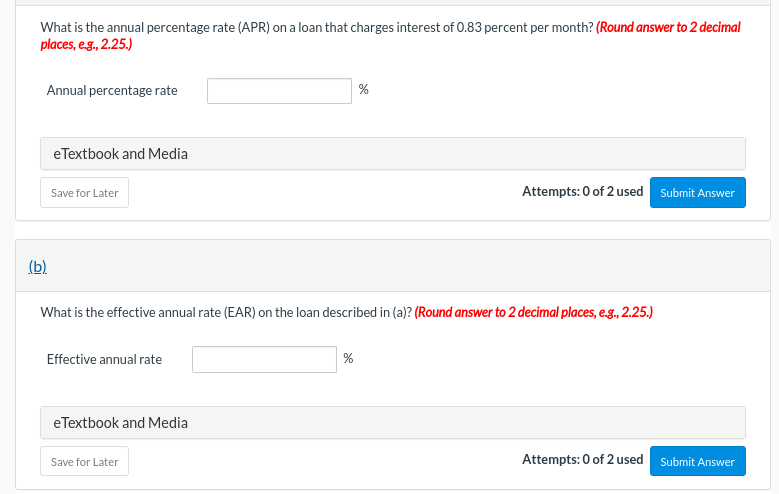Expand eTextbook and Media under EAR question

click(x=392, y=422)
